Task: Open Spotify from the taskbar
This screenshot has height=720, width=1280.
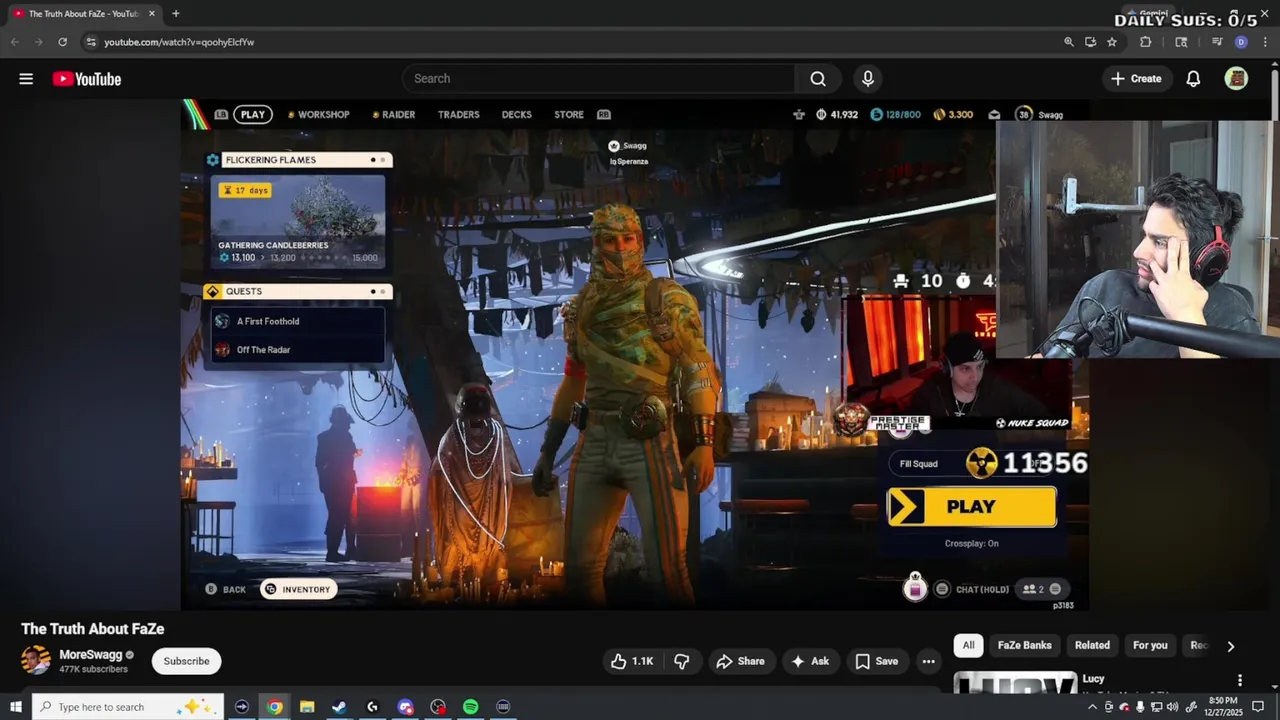Action: point(470,707)
